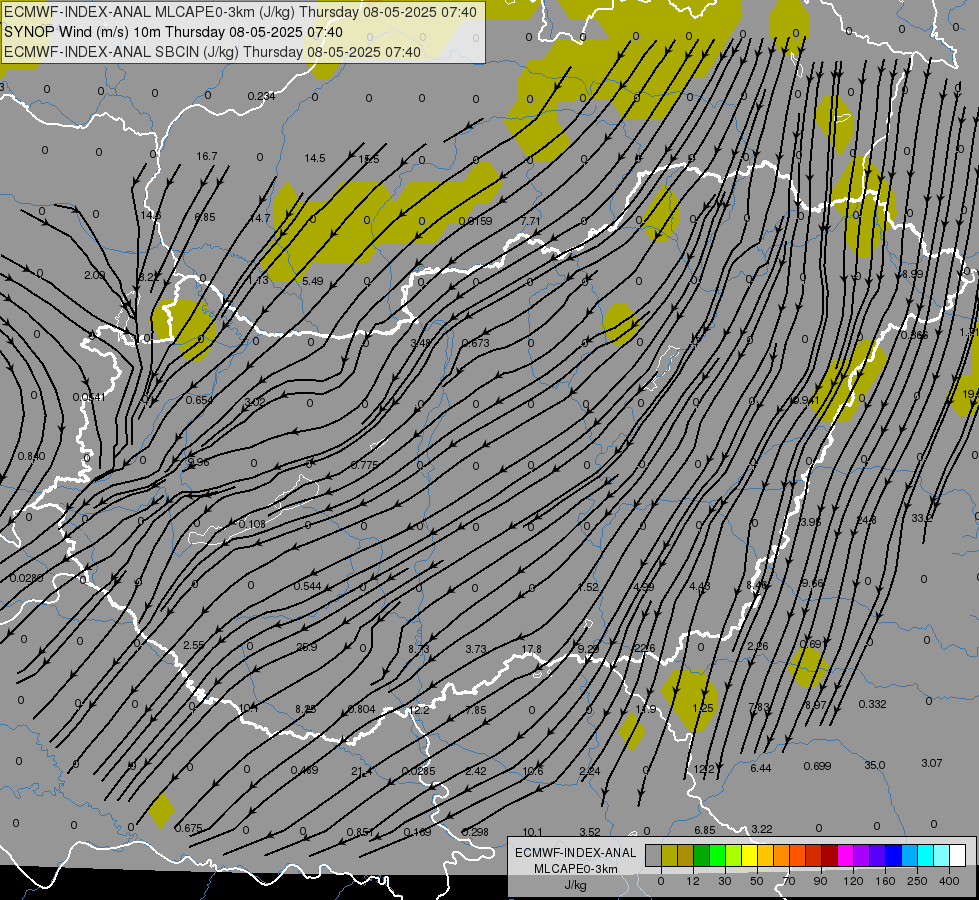Click legend scale value 250
Viewport: 979px width, 900px height.
(x=917, y=881)
